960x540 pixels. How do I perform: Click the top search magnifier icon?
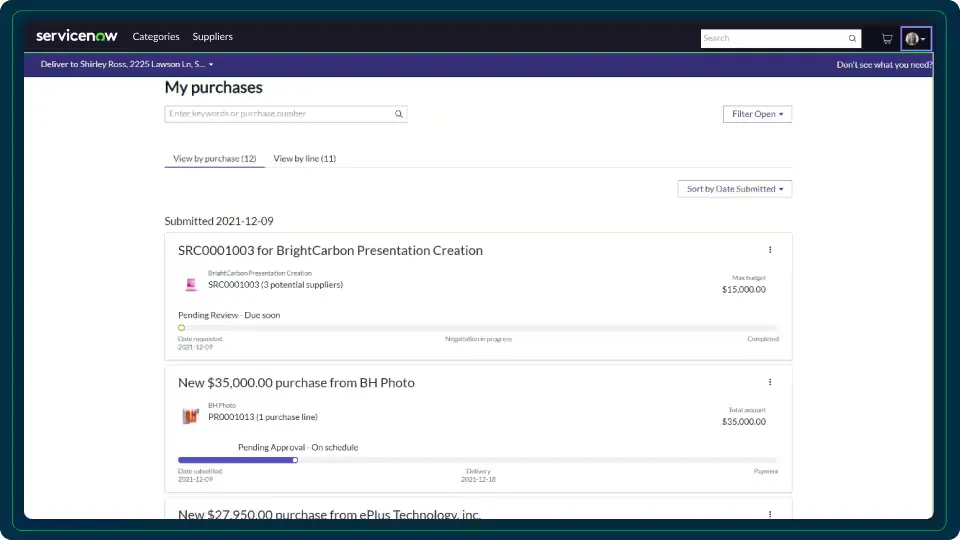click(x=852, y=38)
